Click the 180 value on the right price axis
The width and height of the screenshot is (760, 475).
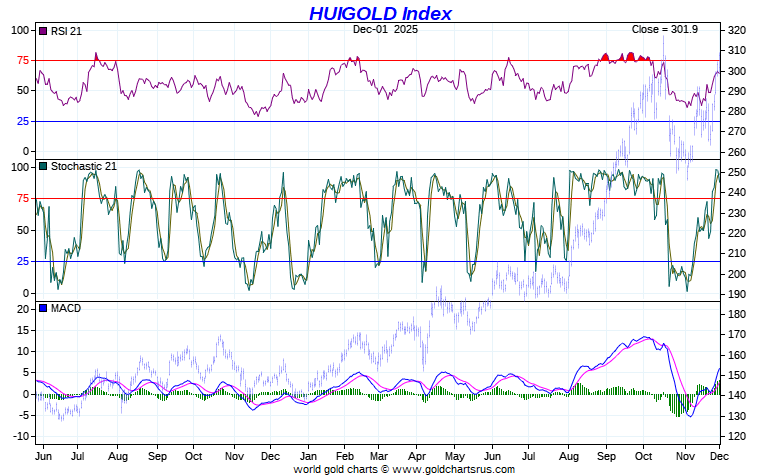(x=737, y=314)
